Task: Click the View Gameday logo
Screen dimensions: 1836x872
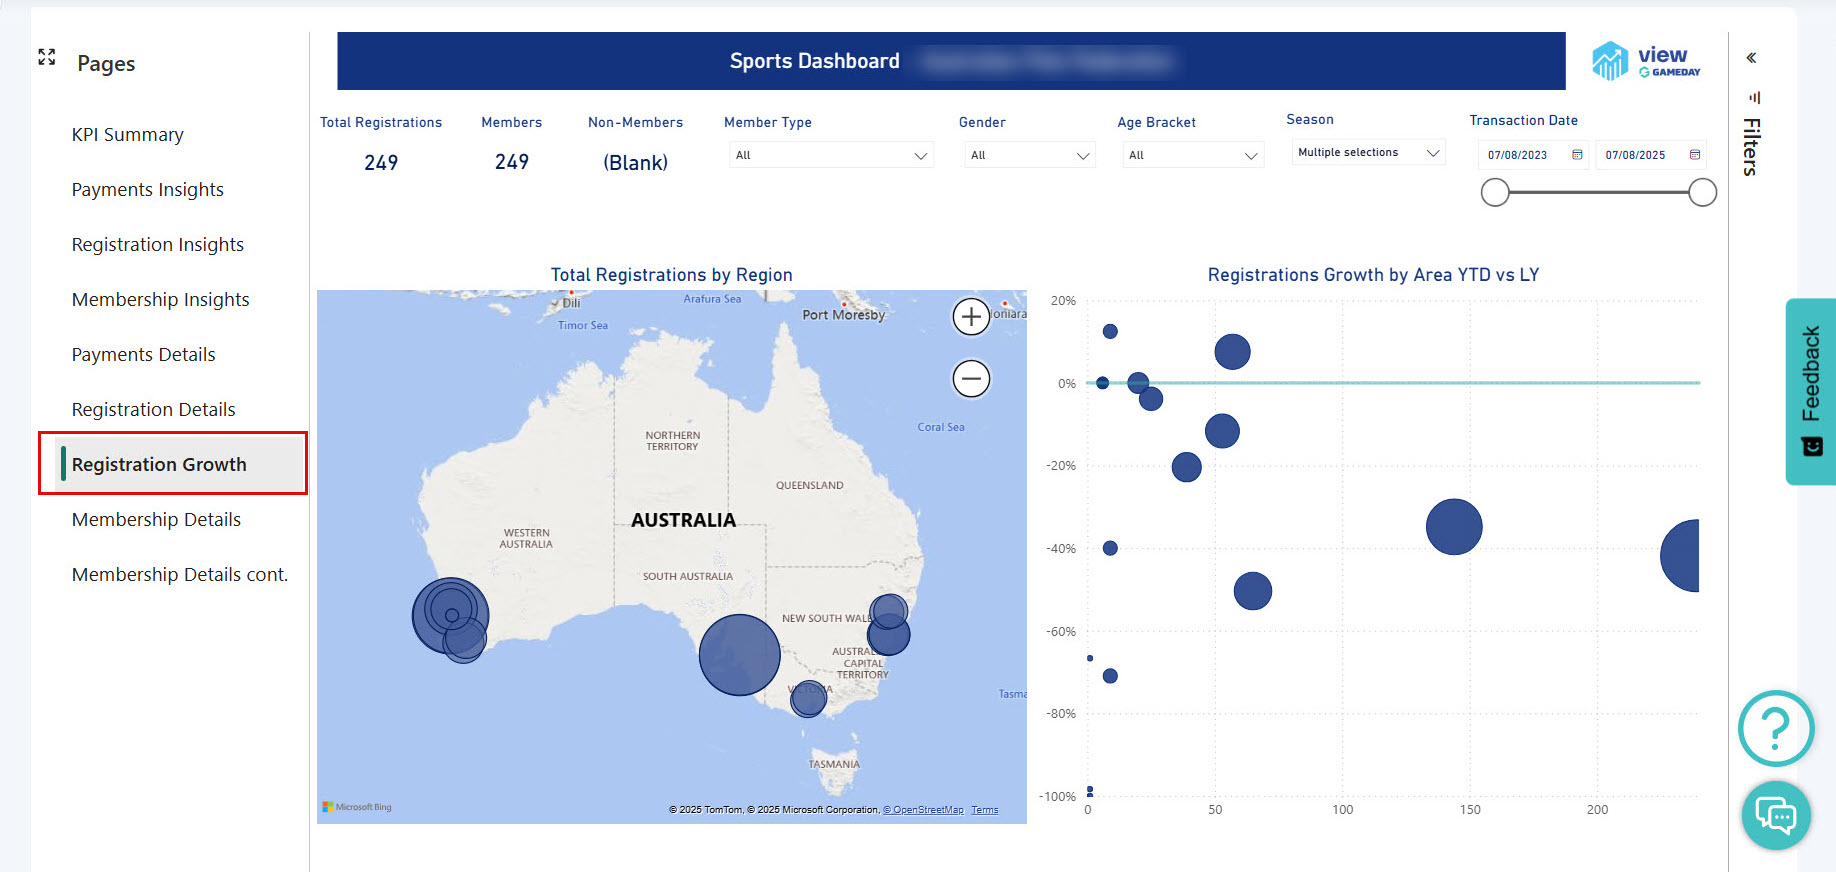Action: click(1647, 61)
